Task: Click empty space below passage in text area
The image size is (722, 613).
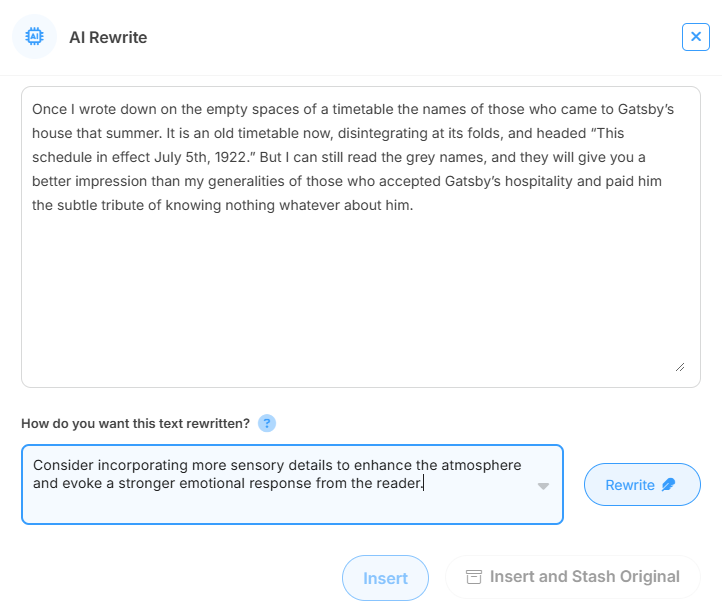Action: (x=360, y=300)
